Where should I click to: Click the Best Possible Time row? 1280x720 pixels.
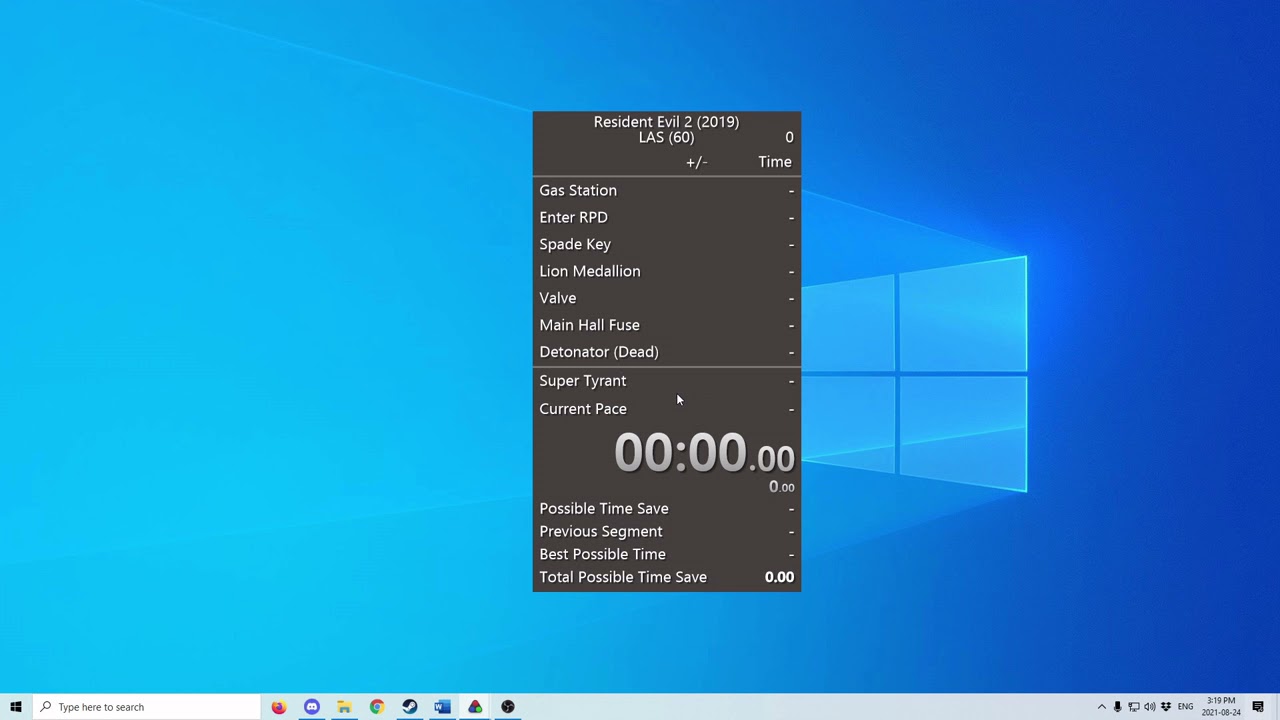667,555
